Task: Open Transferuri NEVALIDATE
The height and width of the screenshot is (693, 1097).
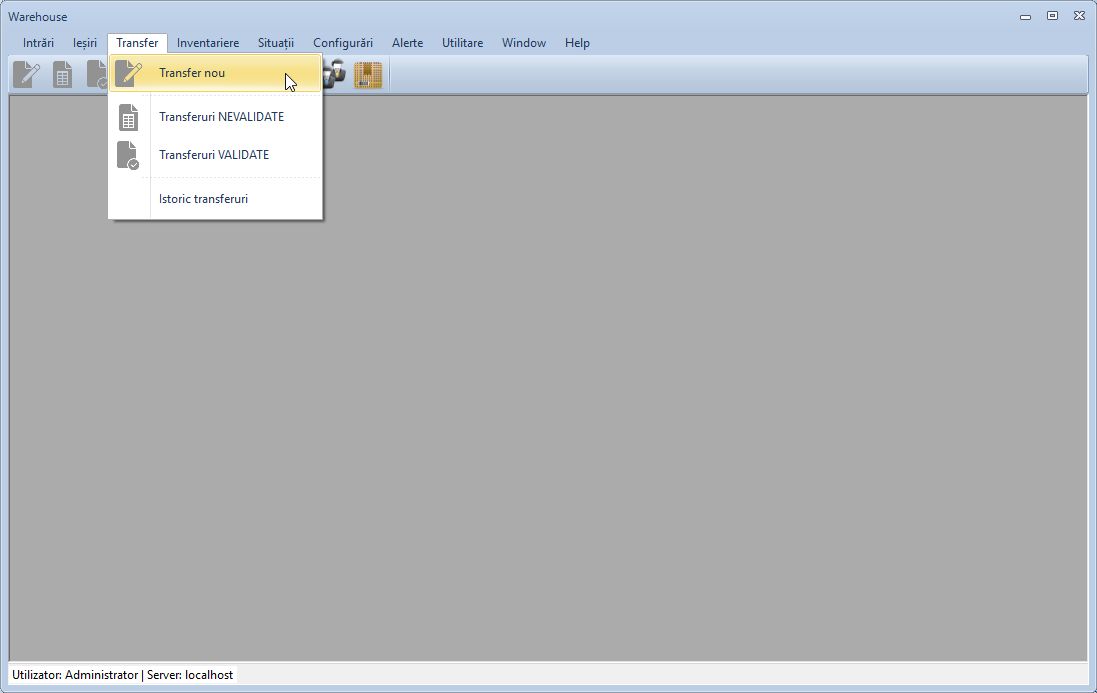Action: pyautogui.click(x=221, y=116)
